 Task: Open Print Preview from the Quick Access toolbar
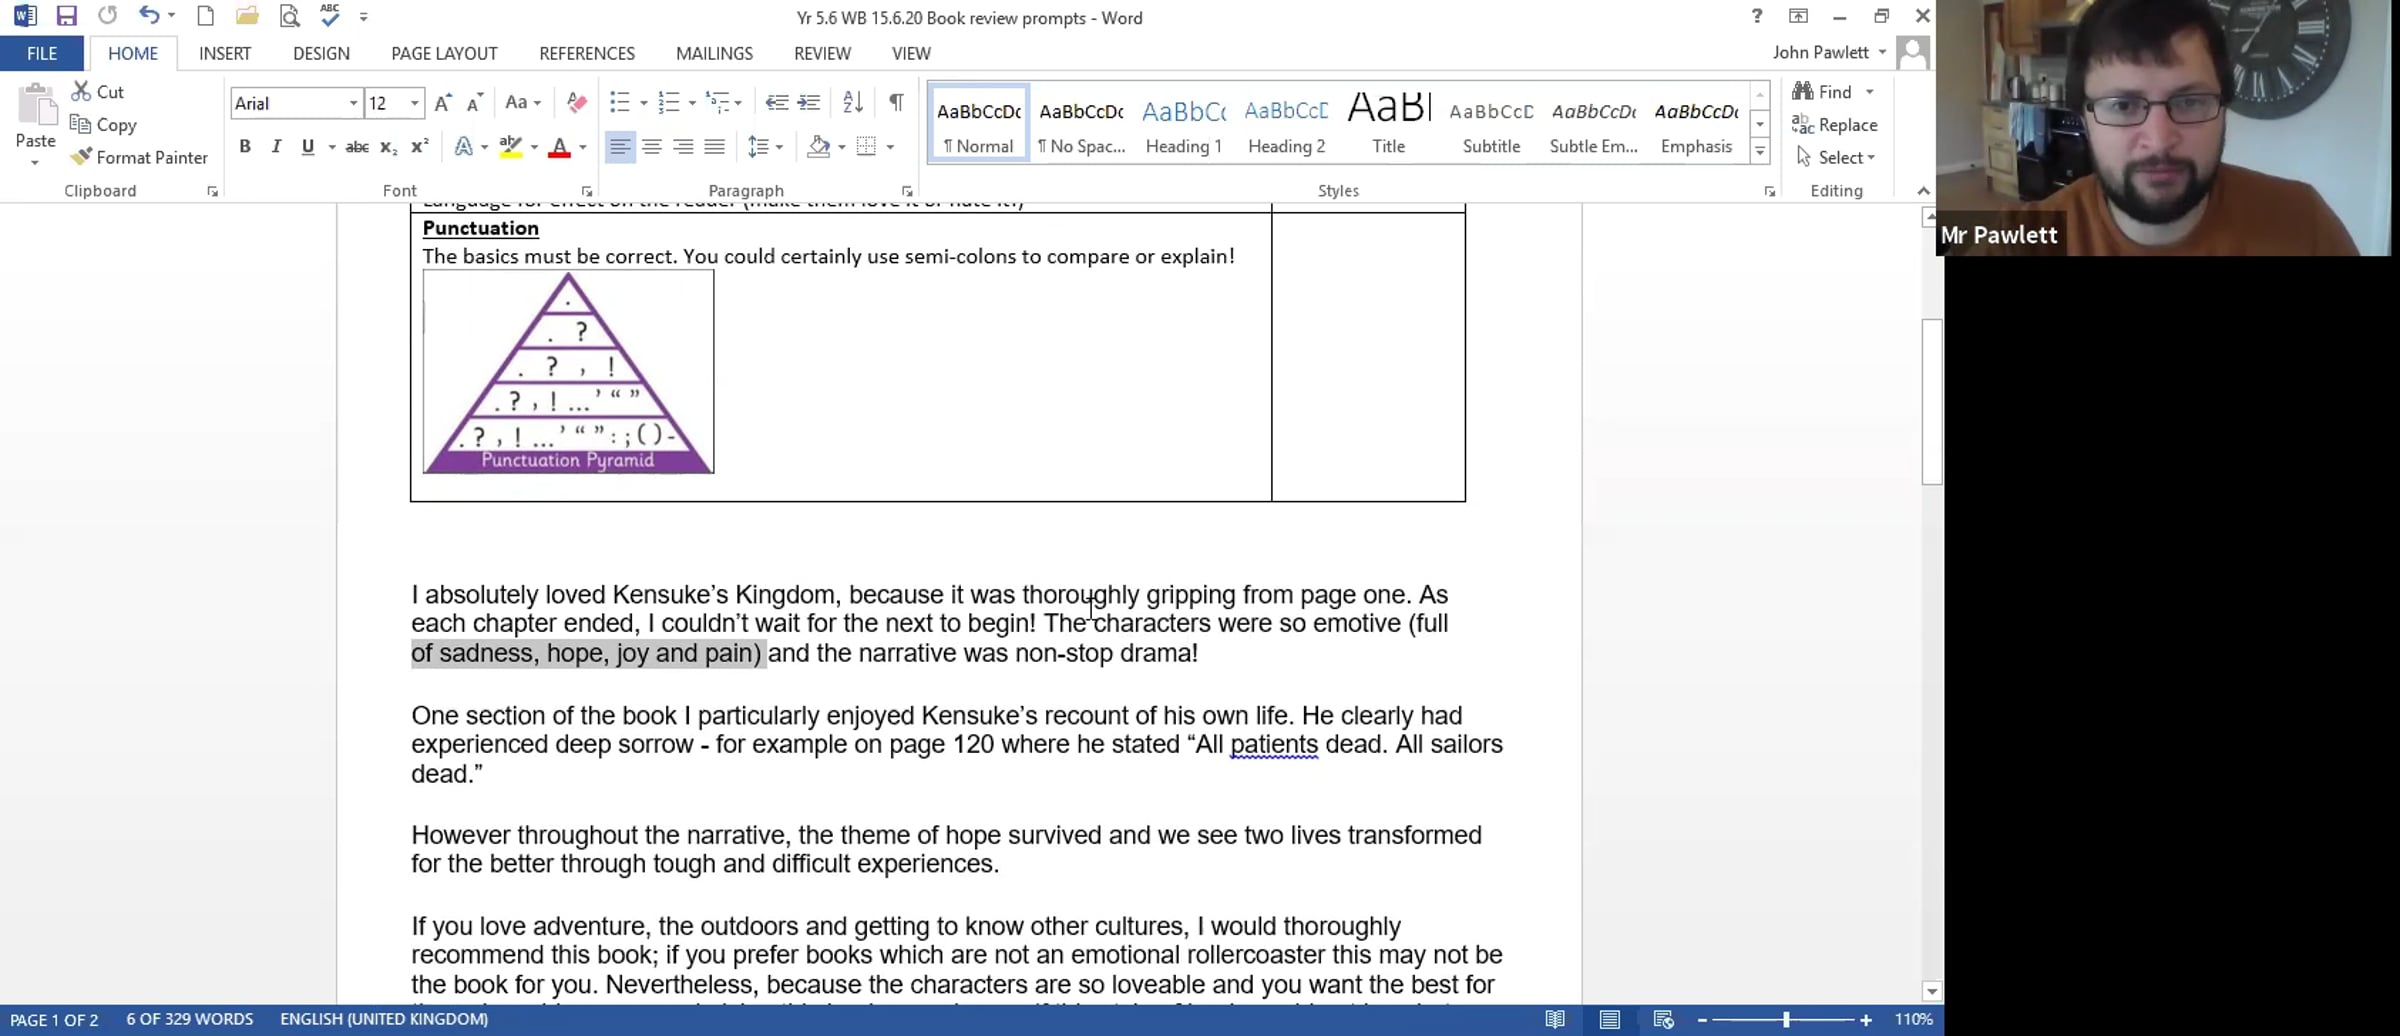click(289, 16)
